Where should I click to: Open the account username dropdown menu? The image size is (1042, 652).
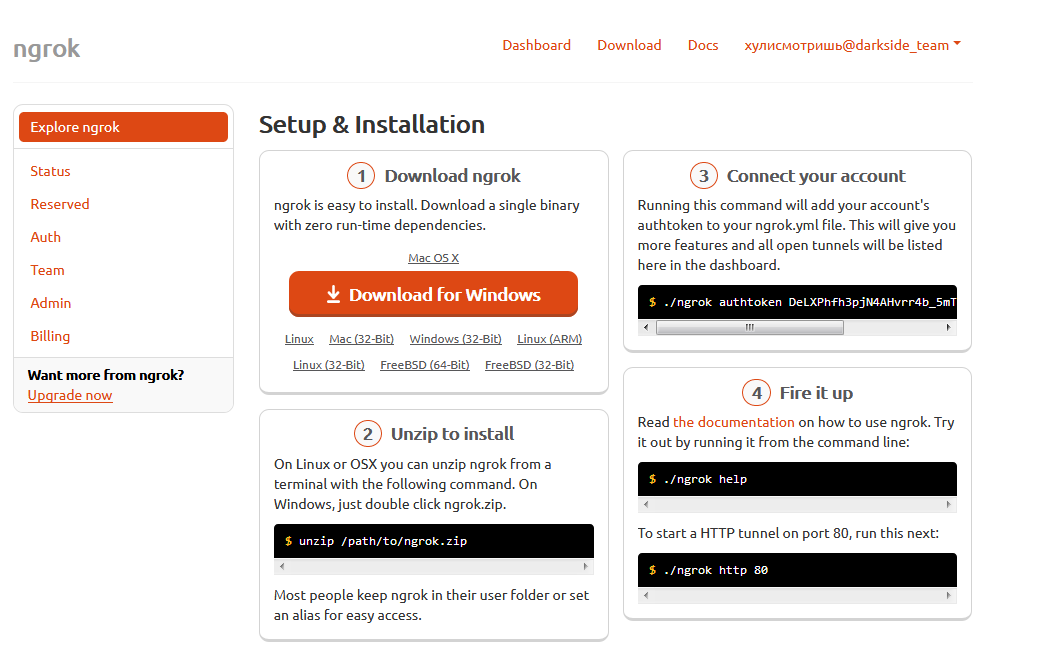[x=852, y=45]
